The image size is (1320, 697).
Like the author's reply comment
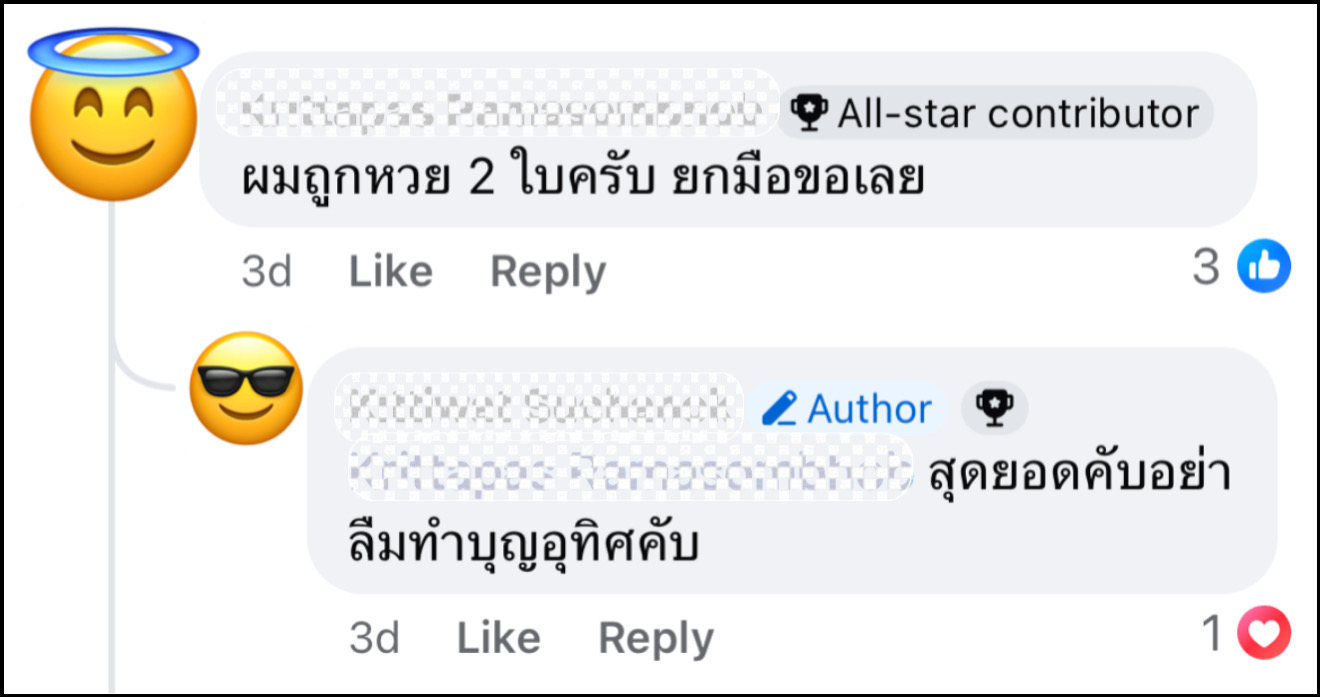coord(499,638)
